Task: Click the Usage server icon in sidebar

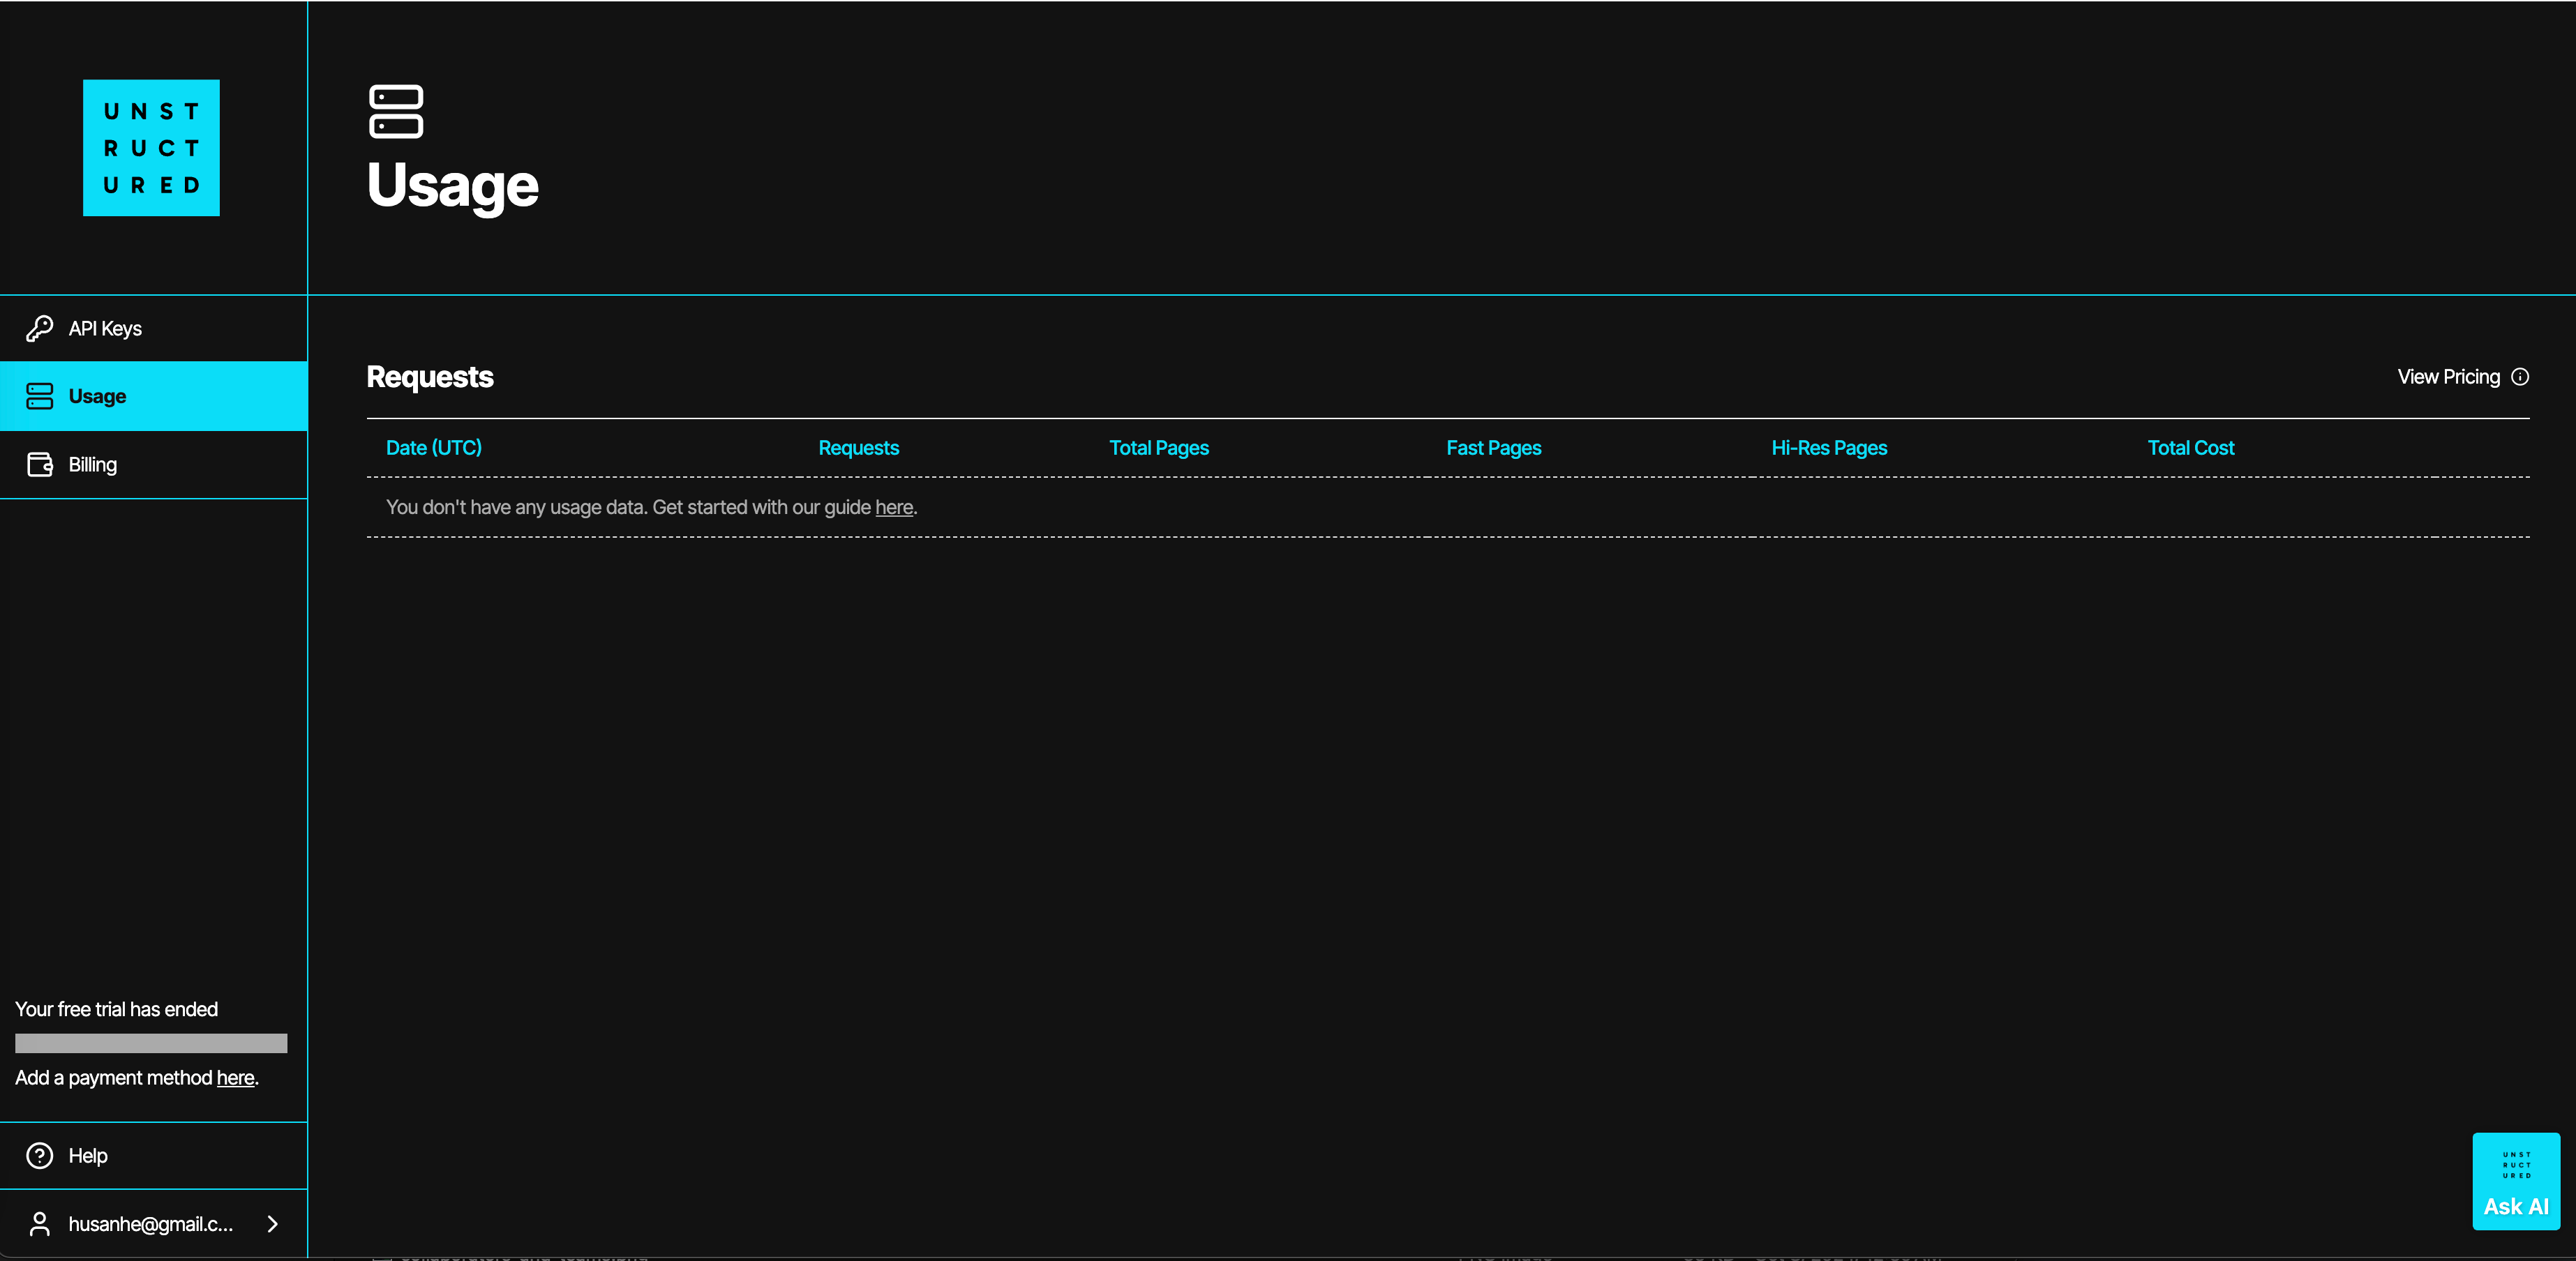Action: point(39,396)
